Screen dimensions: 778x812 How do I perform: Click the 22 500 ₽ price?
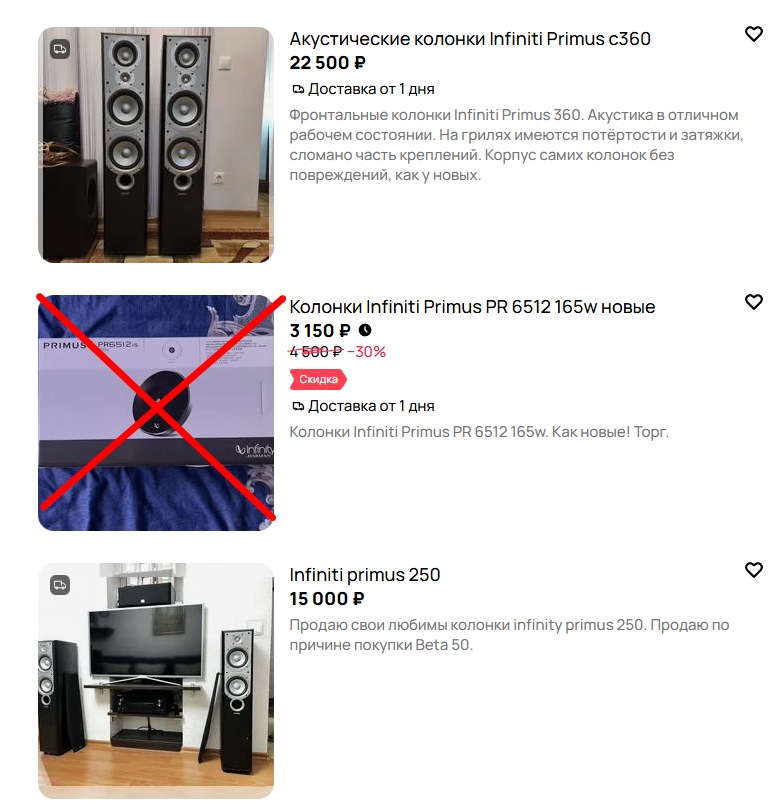click(327, 63)
